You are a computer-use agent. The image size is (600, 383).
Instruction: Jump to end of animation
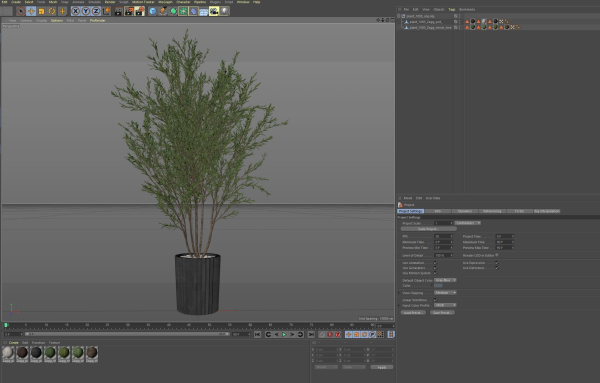[x=311, y=335]
